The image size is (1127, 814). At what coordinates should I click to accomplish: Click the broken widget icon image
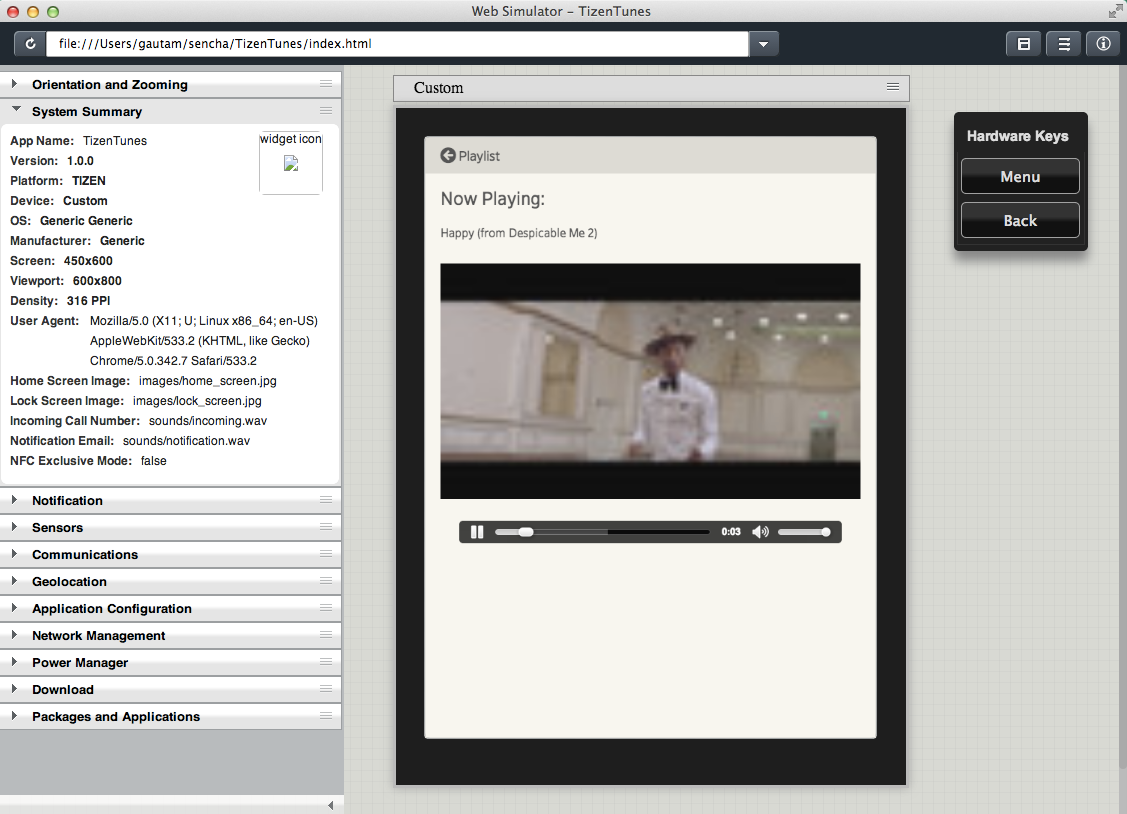click(290, 163)
